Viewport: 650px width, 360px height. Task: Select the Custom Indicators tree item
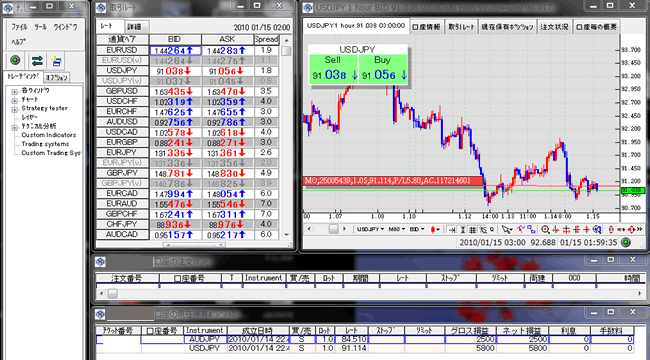pyautogui.click(x=49, y=135)
